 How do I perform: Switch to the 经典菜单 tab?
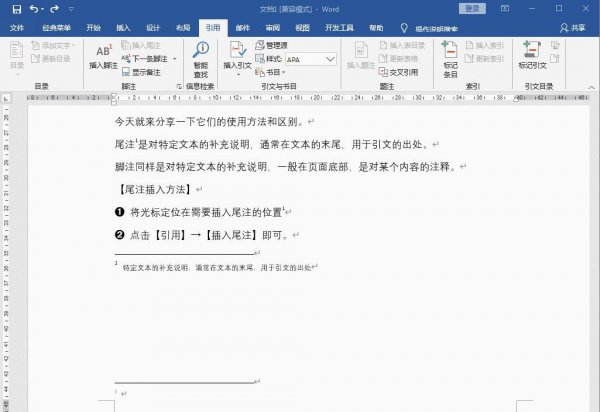click(x=56, y=28)
